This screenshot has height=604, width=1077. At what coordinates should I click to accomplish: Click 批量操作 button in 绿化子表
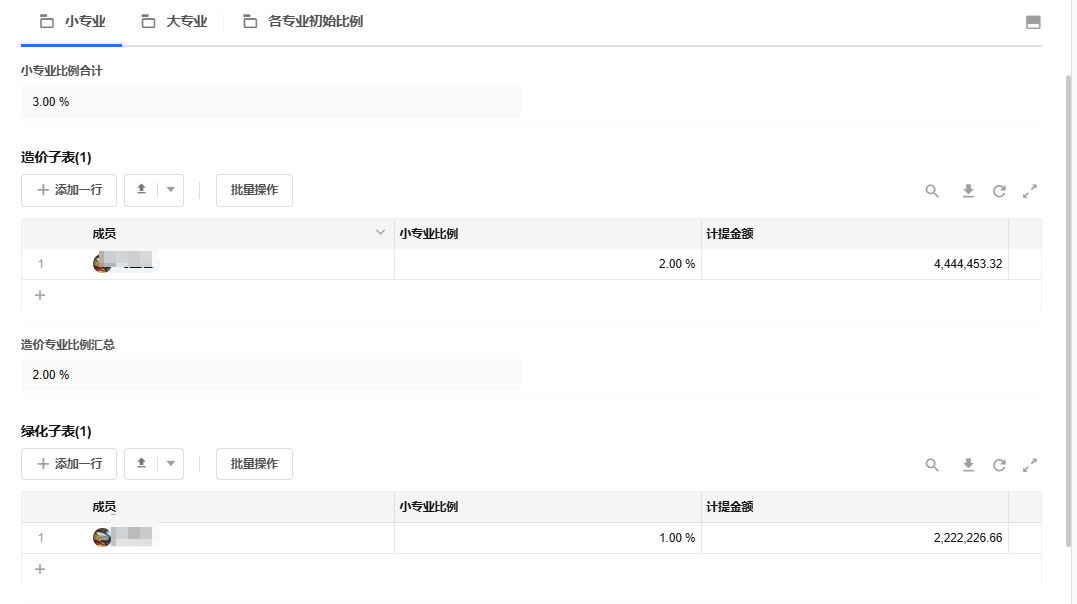click(254, 464)
